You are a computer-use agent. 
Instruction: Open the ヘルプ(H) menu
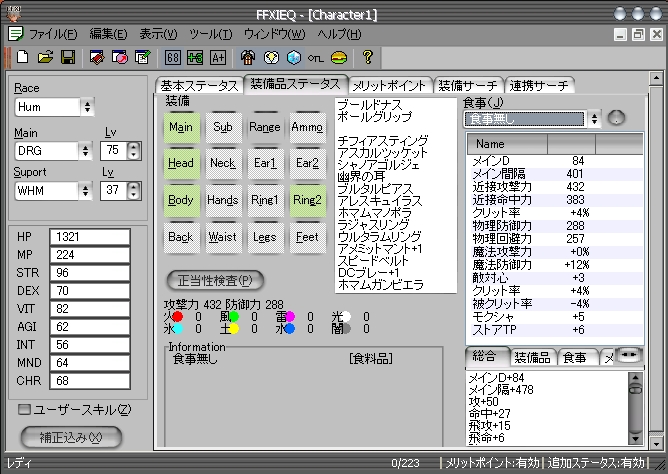click(339, 34)
